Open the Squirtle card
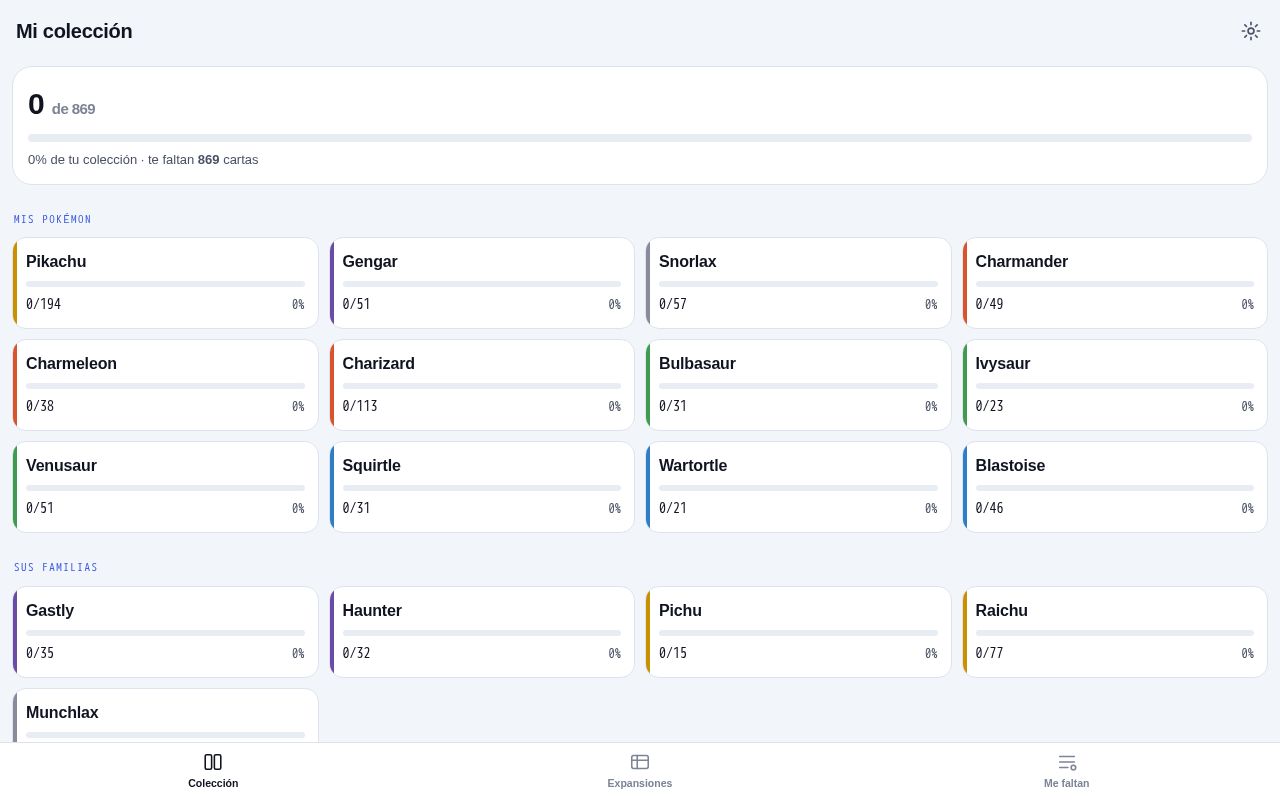The width and height of the screenshot is (1280, 800). click(x=482, y=487)
